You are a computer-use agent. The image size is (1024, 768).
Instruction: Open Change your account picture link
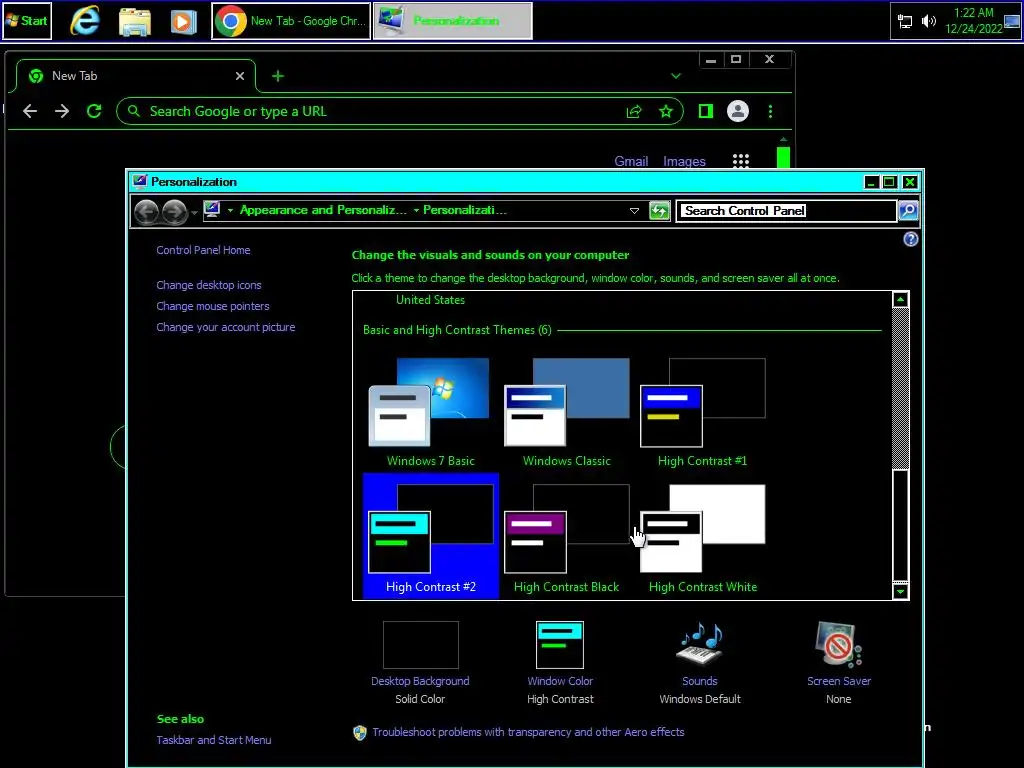(x=225, y=327)
